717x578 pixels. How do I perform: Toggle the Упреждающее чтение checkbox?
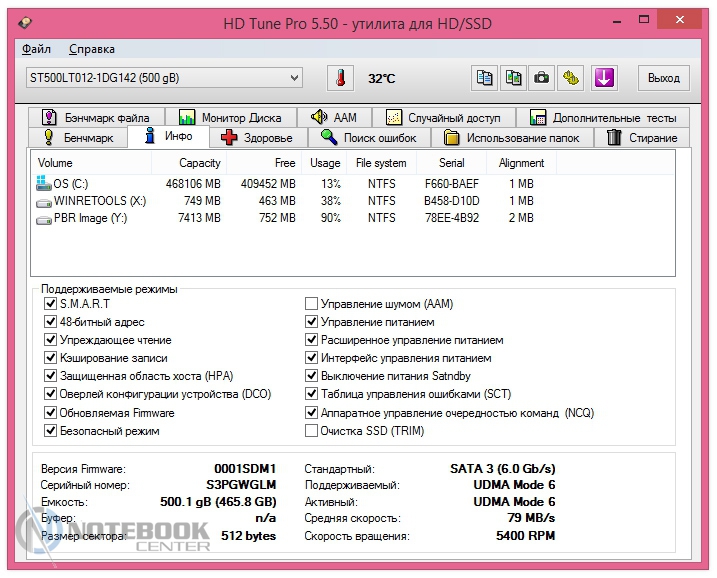(x=50, y=340)
